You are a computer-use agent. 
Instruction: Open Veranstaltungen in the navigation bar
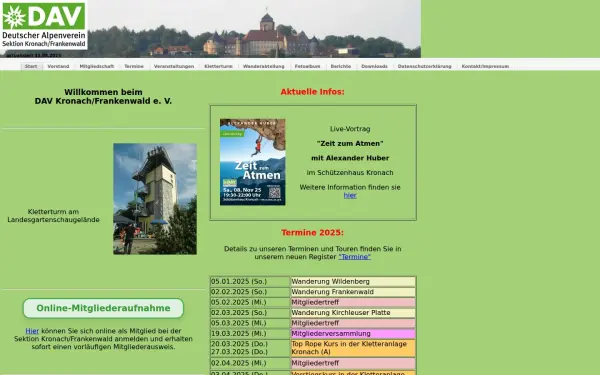coord(174,66)
